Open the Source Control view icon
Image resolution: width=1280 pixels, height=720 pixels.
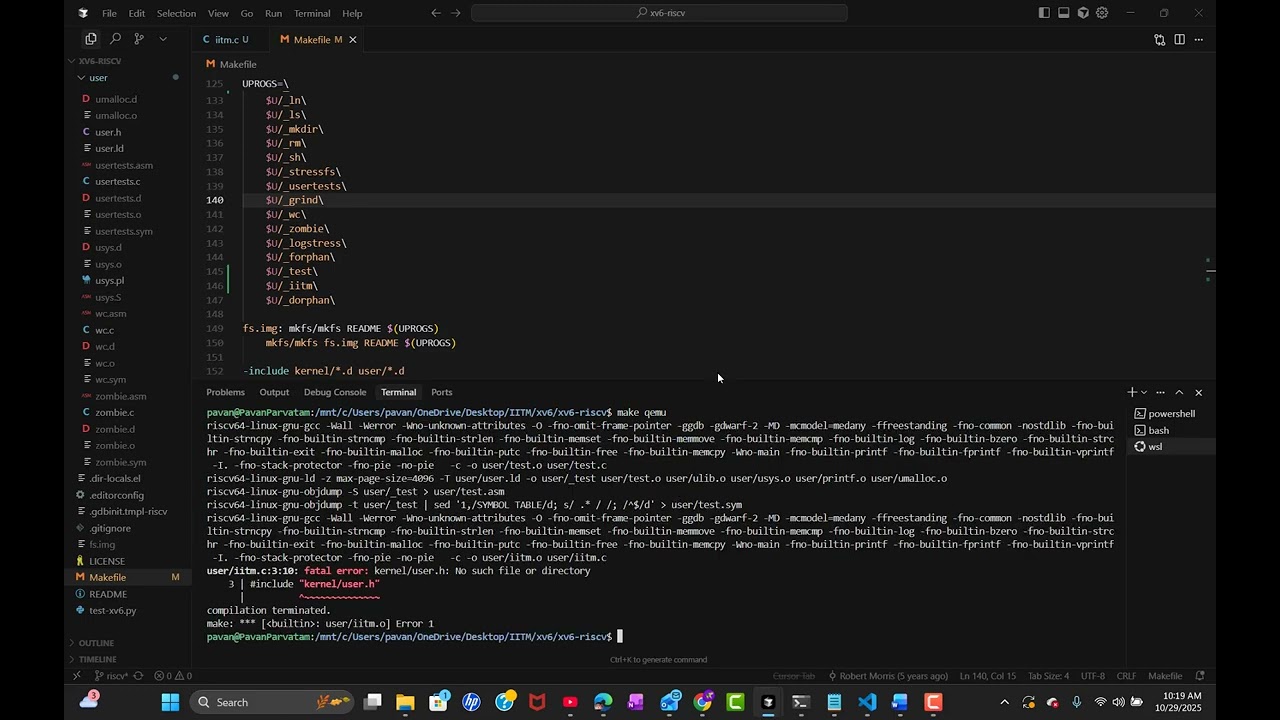pos(139,39)
